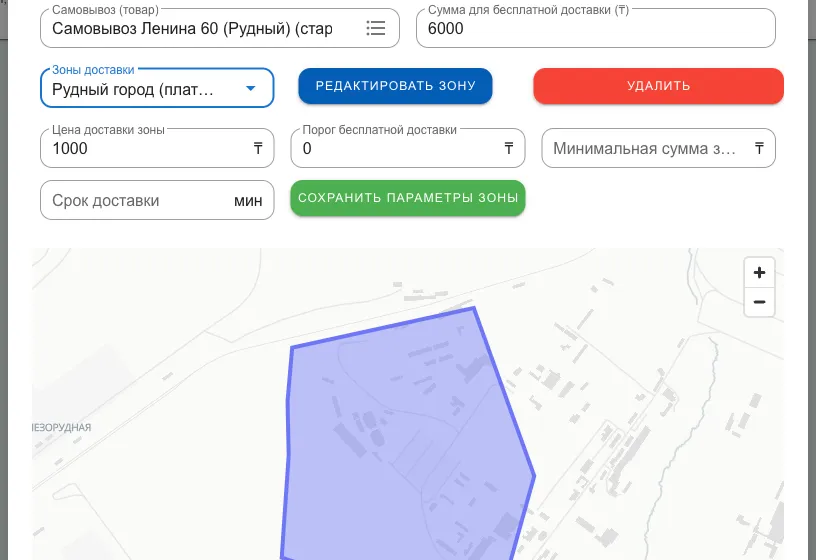Viewport: 816px width, 560px height.
Task: Focus the Минимальная сумма заказа field
Action: tap(658, 148)
